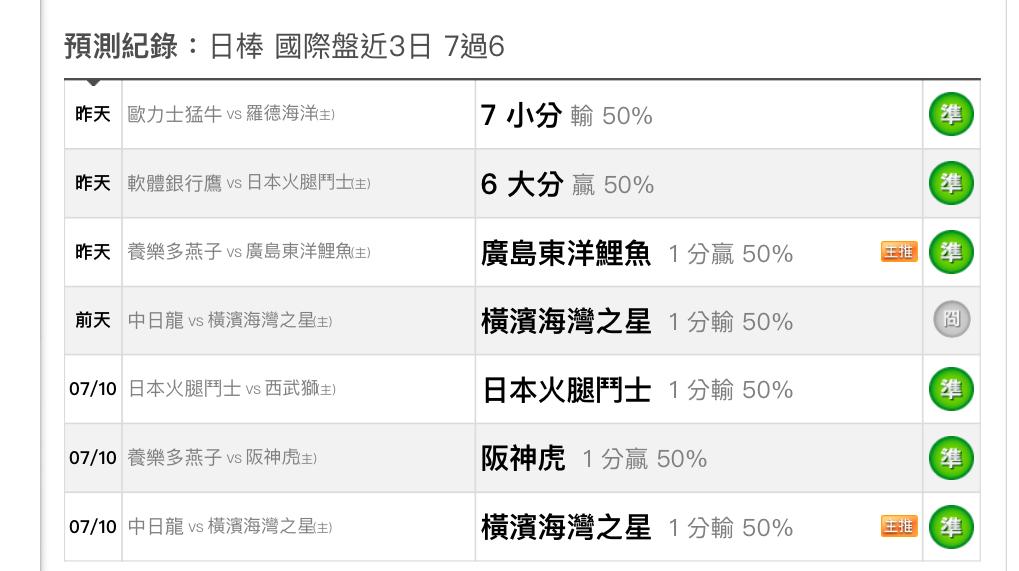Open 日本火腿鬥士 vs 西武獅 matchup
1019x571 pixels.
231,389
